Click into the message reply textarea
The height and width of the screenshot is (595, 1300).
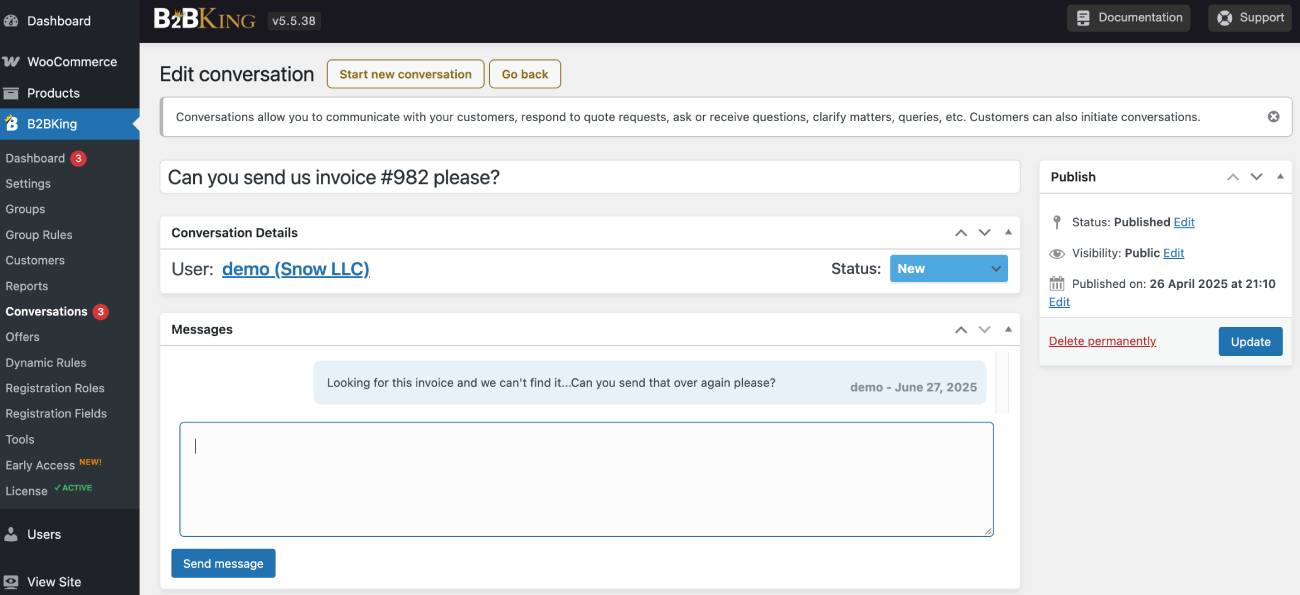click(586, 479)
